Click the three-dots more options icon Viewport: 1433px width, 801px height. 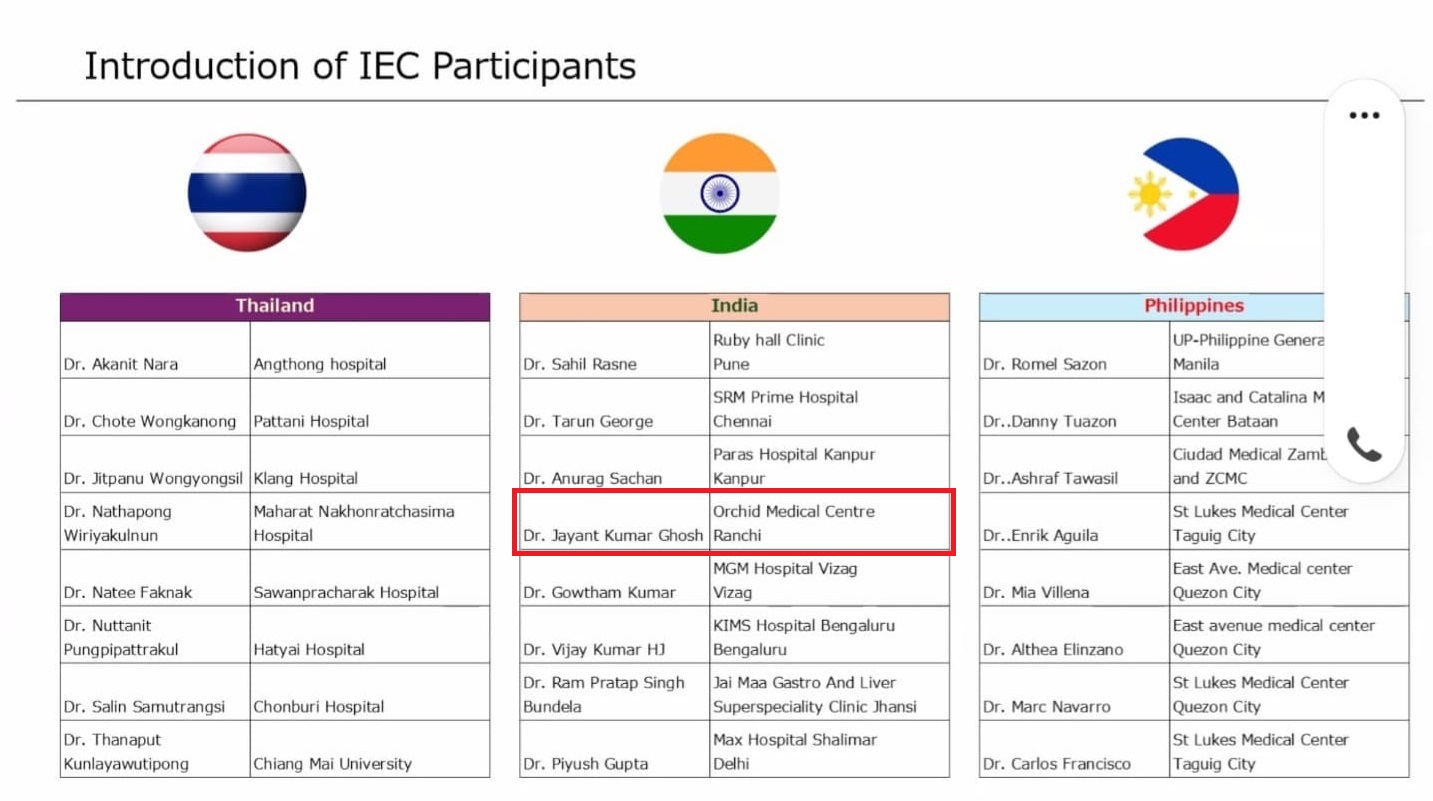[x=1363, y=115]
